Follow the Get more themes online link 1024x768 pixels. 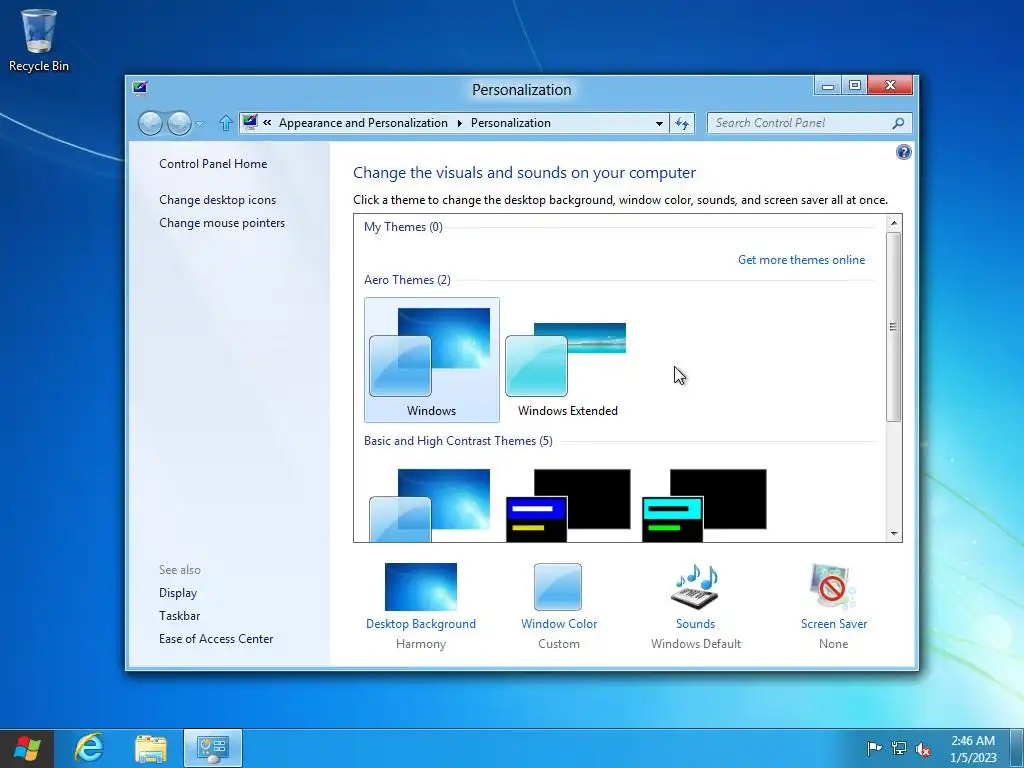(801, 260)
